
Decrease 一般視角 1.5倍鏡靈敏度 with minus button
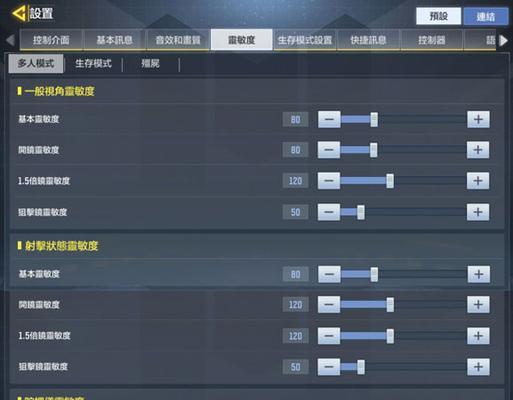[x=329, y=181]
